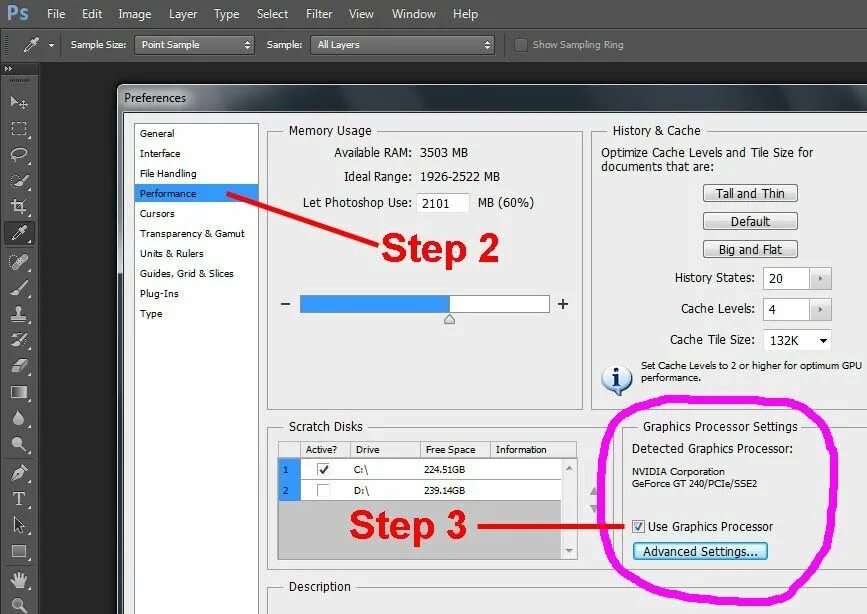Select the Healing Brush tool
Screen dimensions: 867x614
click(19, 262)
